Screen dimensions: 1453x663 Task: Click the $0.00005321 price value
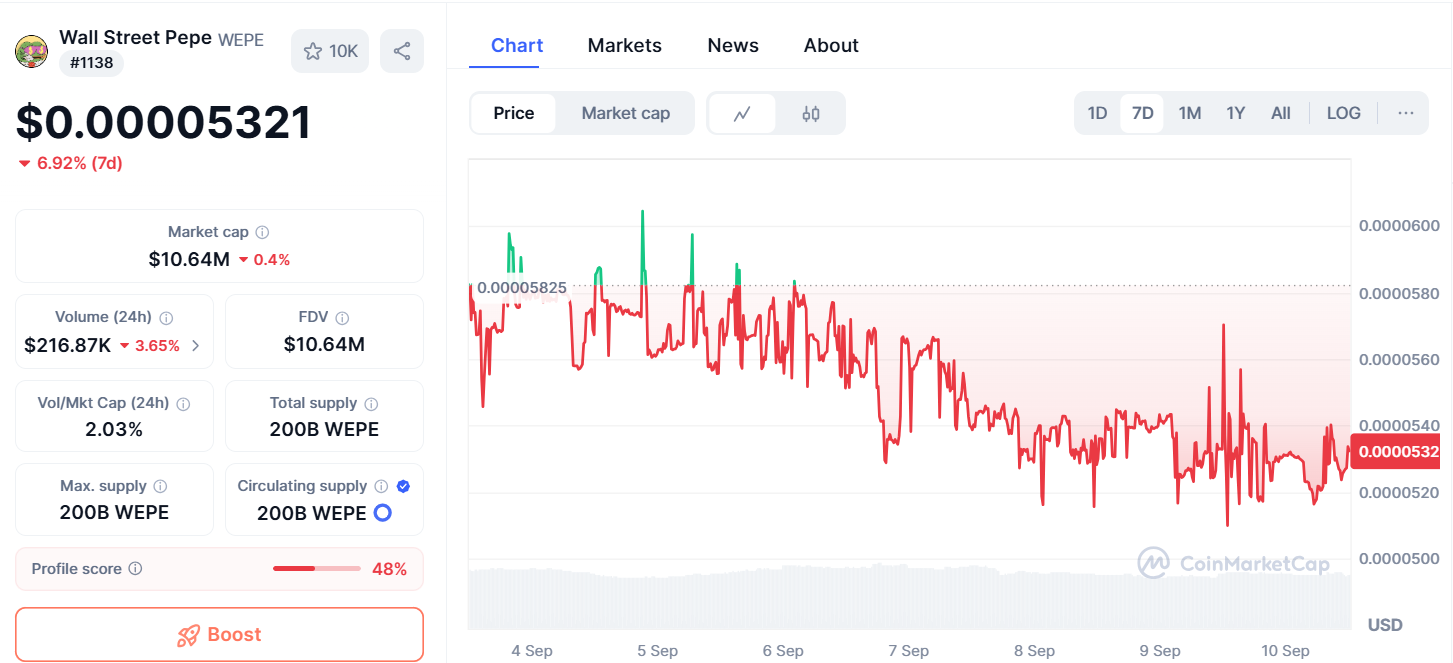pyautogui.click(x=163, y=122)
